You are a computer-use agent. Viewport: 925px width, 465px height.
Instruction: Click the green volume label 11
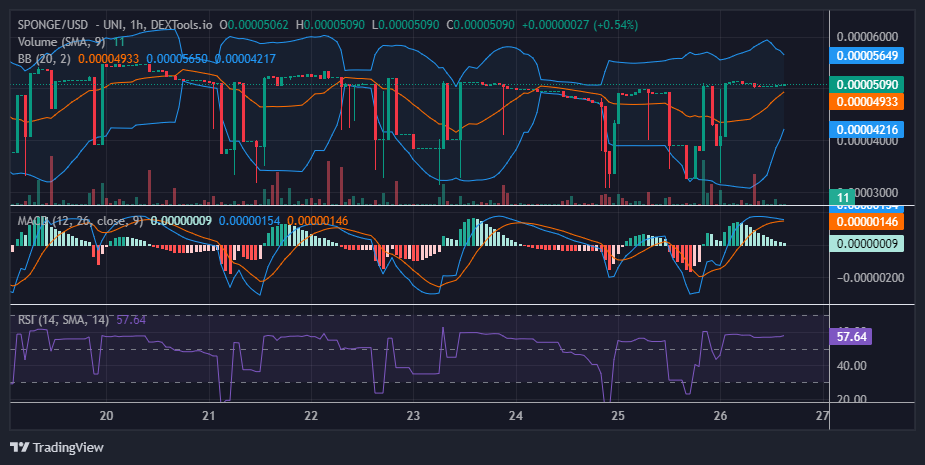(842, 197)
